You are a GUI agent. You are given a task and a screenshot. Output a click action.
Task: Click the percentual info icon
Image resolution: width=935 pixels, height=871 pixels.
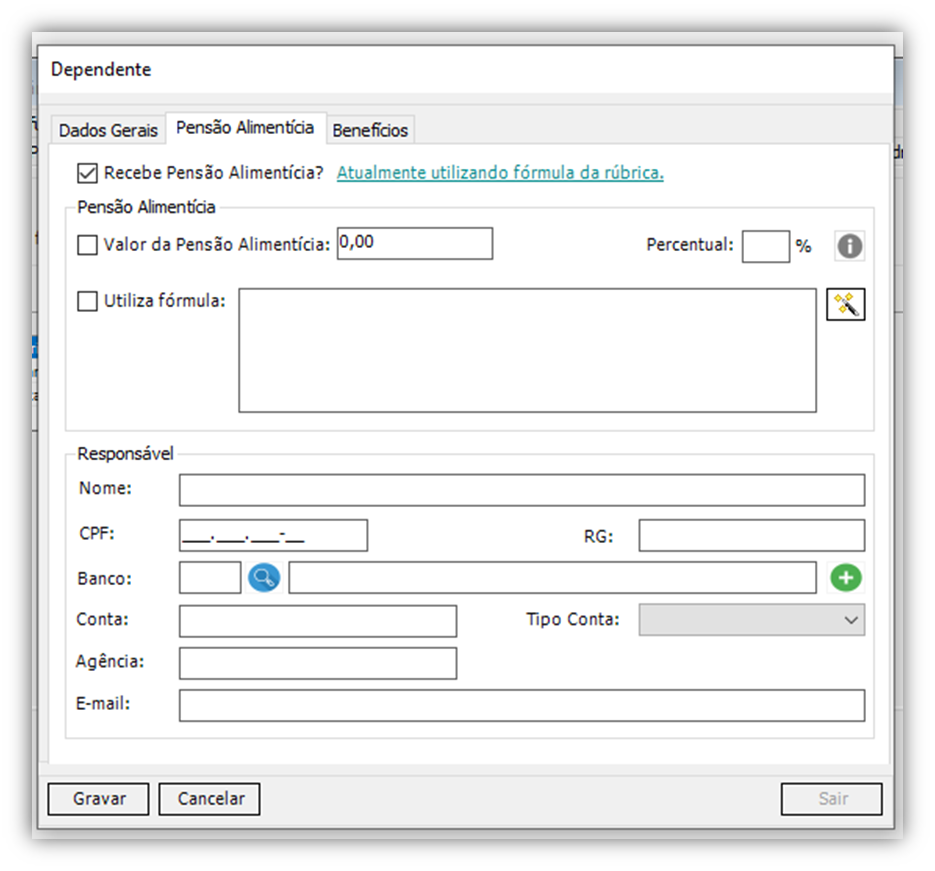click(850, 246)
